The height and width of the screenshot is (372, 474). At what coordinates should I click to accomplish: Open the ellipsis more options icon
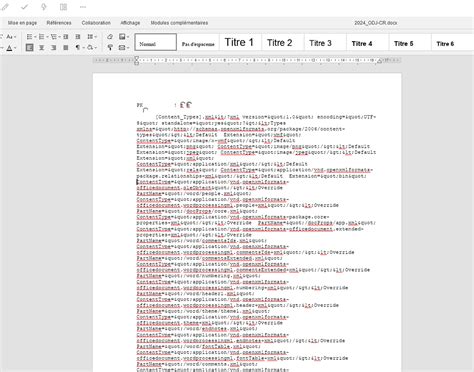83,7
